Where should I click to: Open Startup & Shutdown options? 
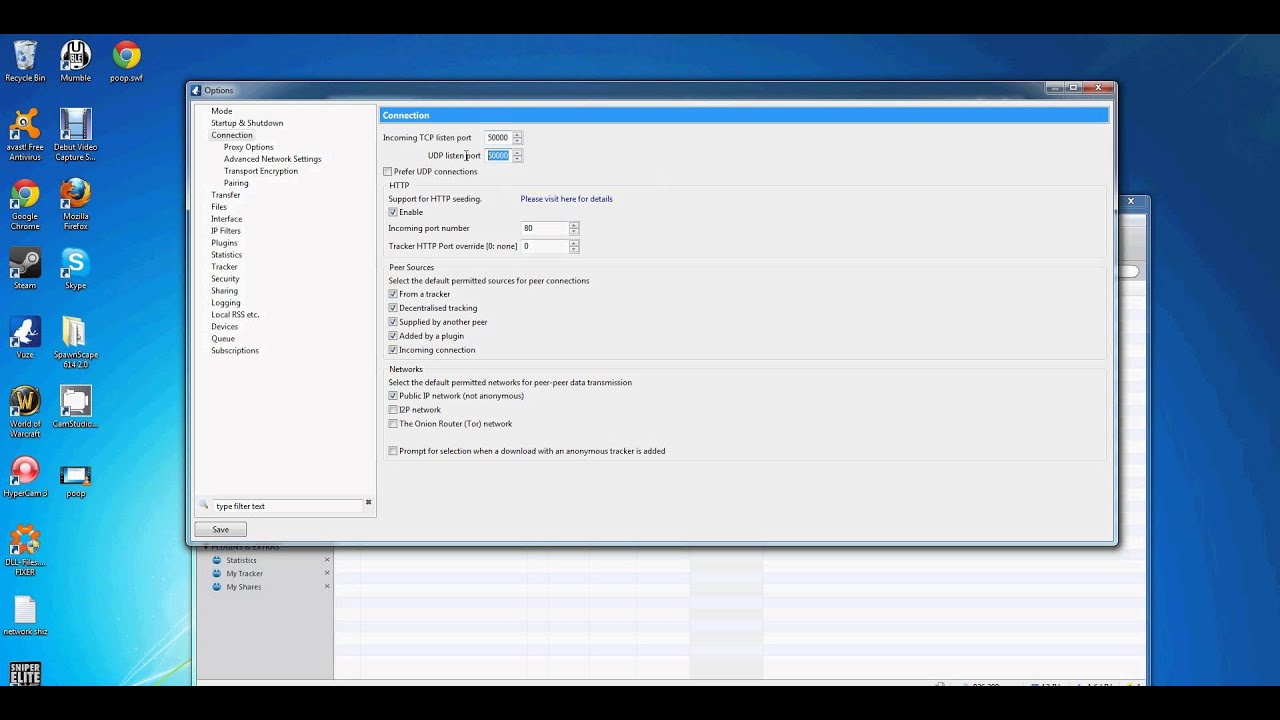pos(247,123)
